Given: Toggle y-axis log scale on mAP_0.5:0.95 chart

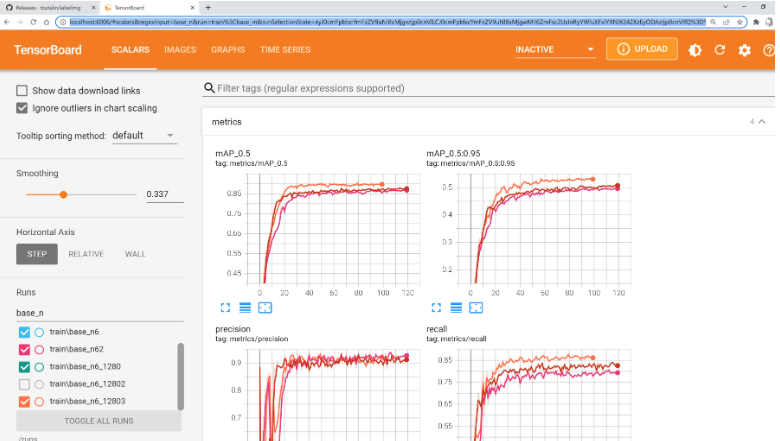Looking at the screenshot, I should (x=456, y=308).
